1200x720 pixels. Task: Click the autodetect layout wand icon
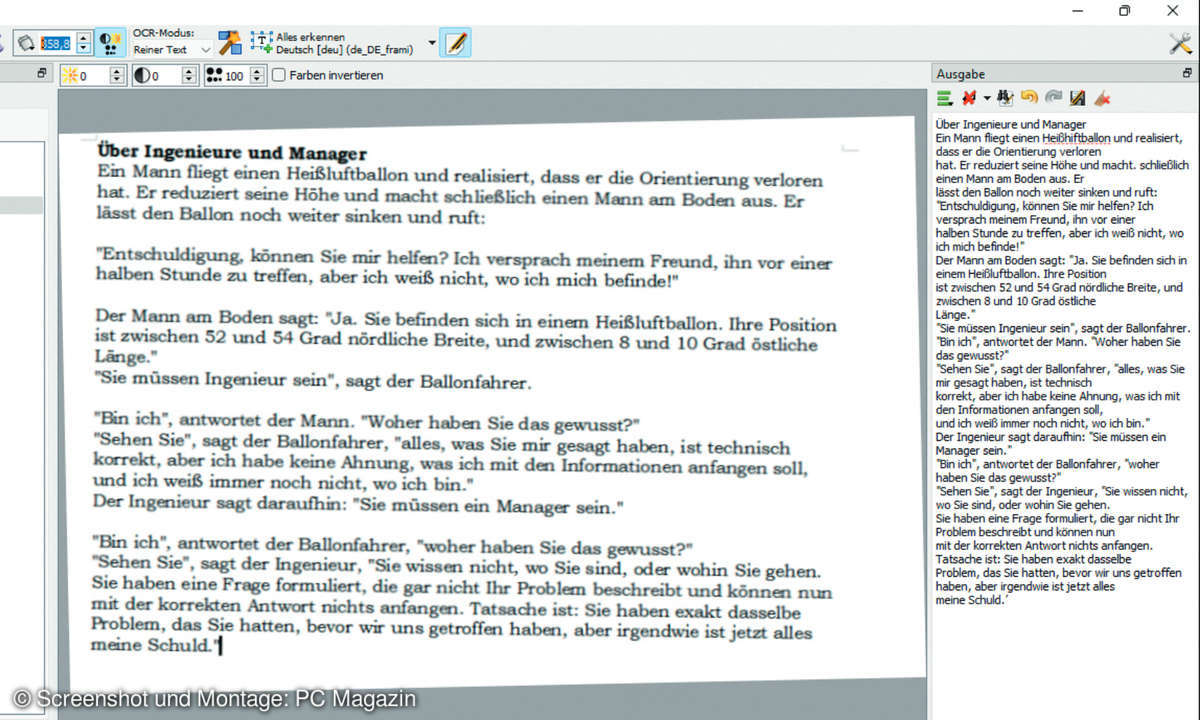(230, 43)
